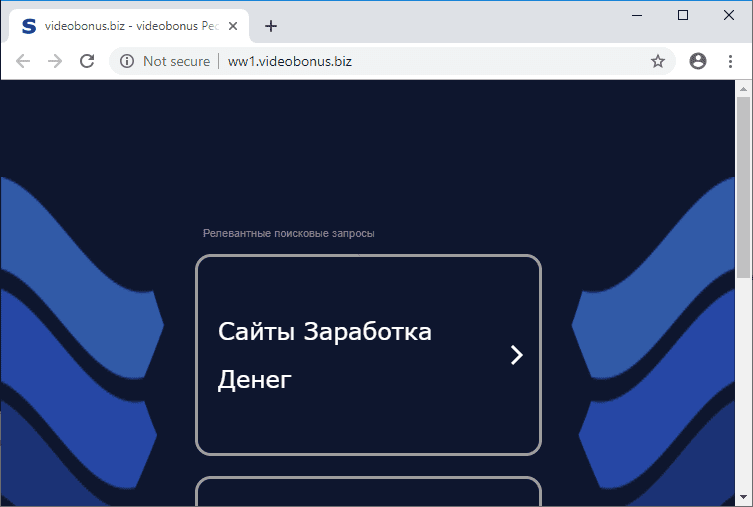Open a new tab with the plus button
753x507 pixels.
(x=271, y=26)
